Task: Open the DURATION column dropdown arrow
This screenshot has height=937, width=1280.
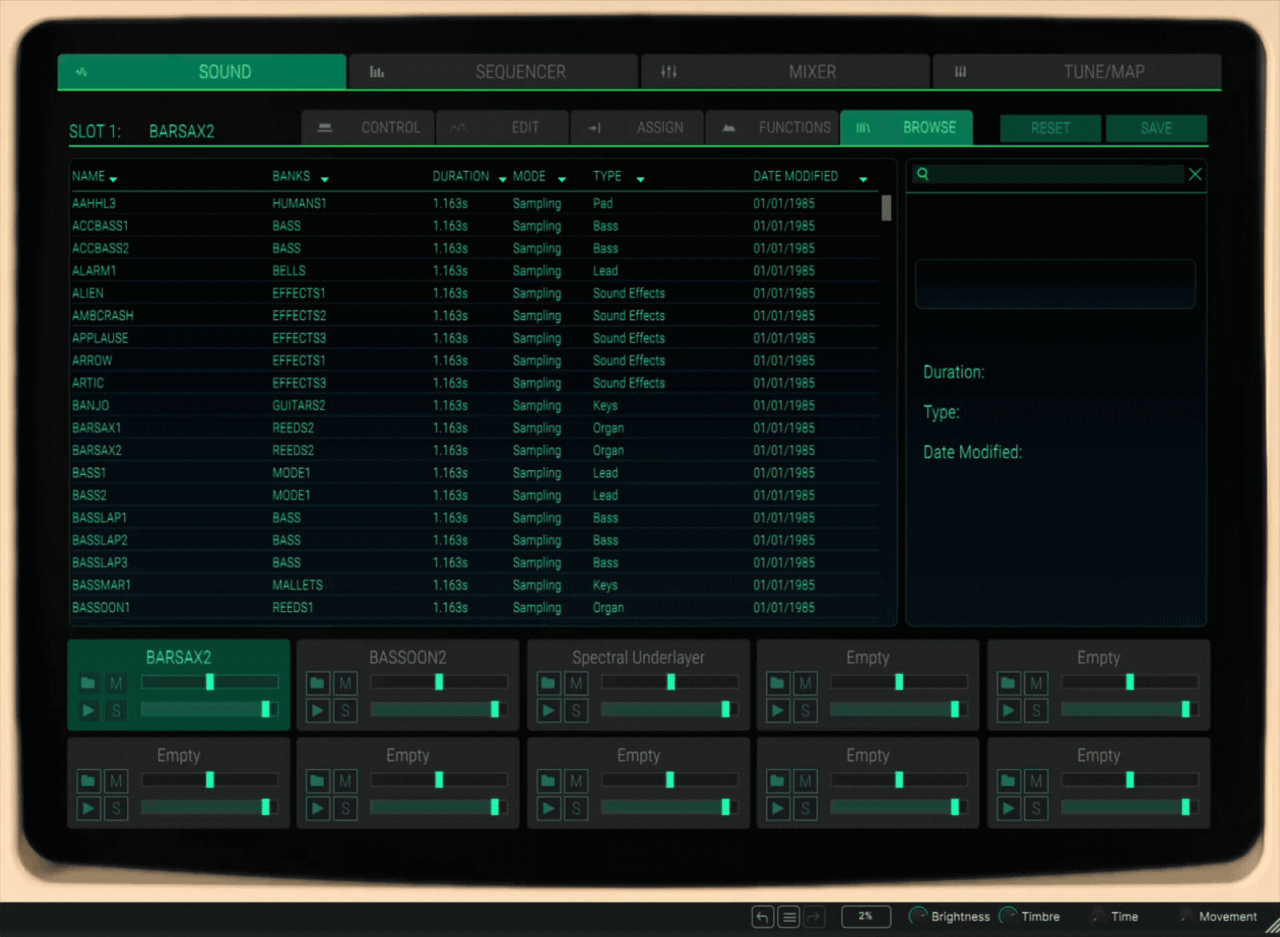Action: [502, 179]
